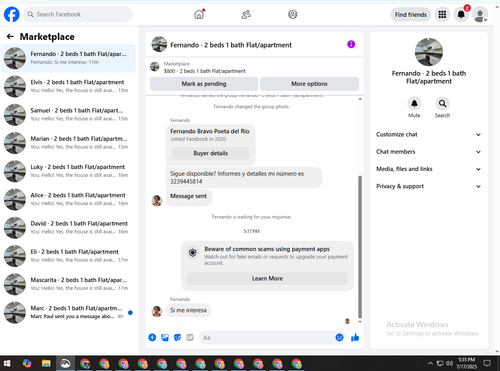This screenshot has width=500, height=371.
Task: Open File Explorer from the taskbar
Action: [x=46, y=363]
